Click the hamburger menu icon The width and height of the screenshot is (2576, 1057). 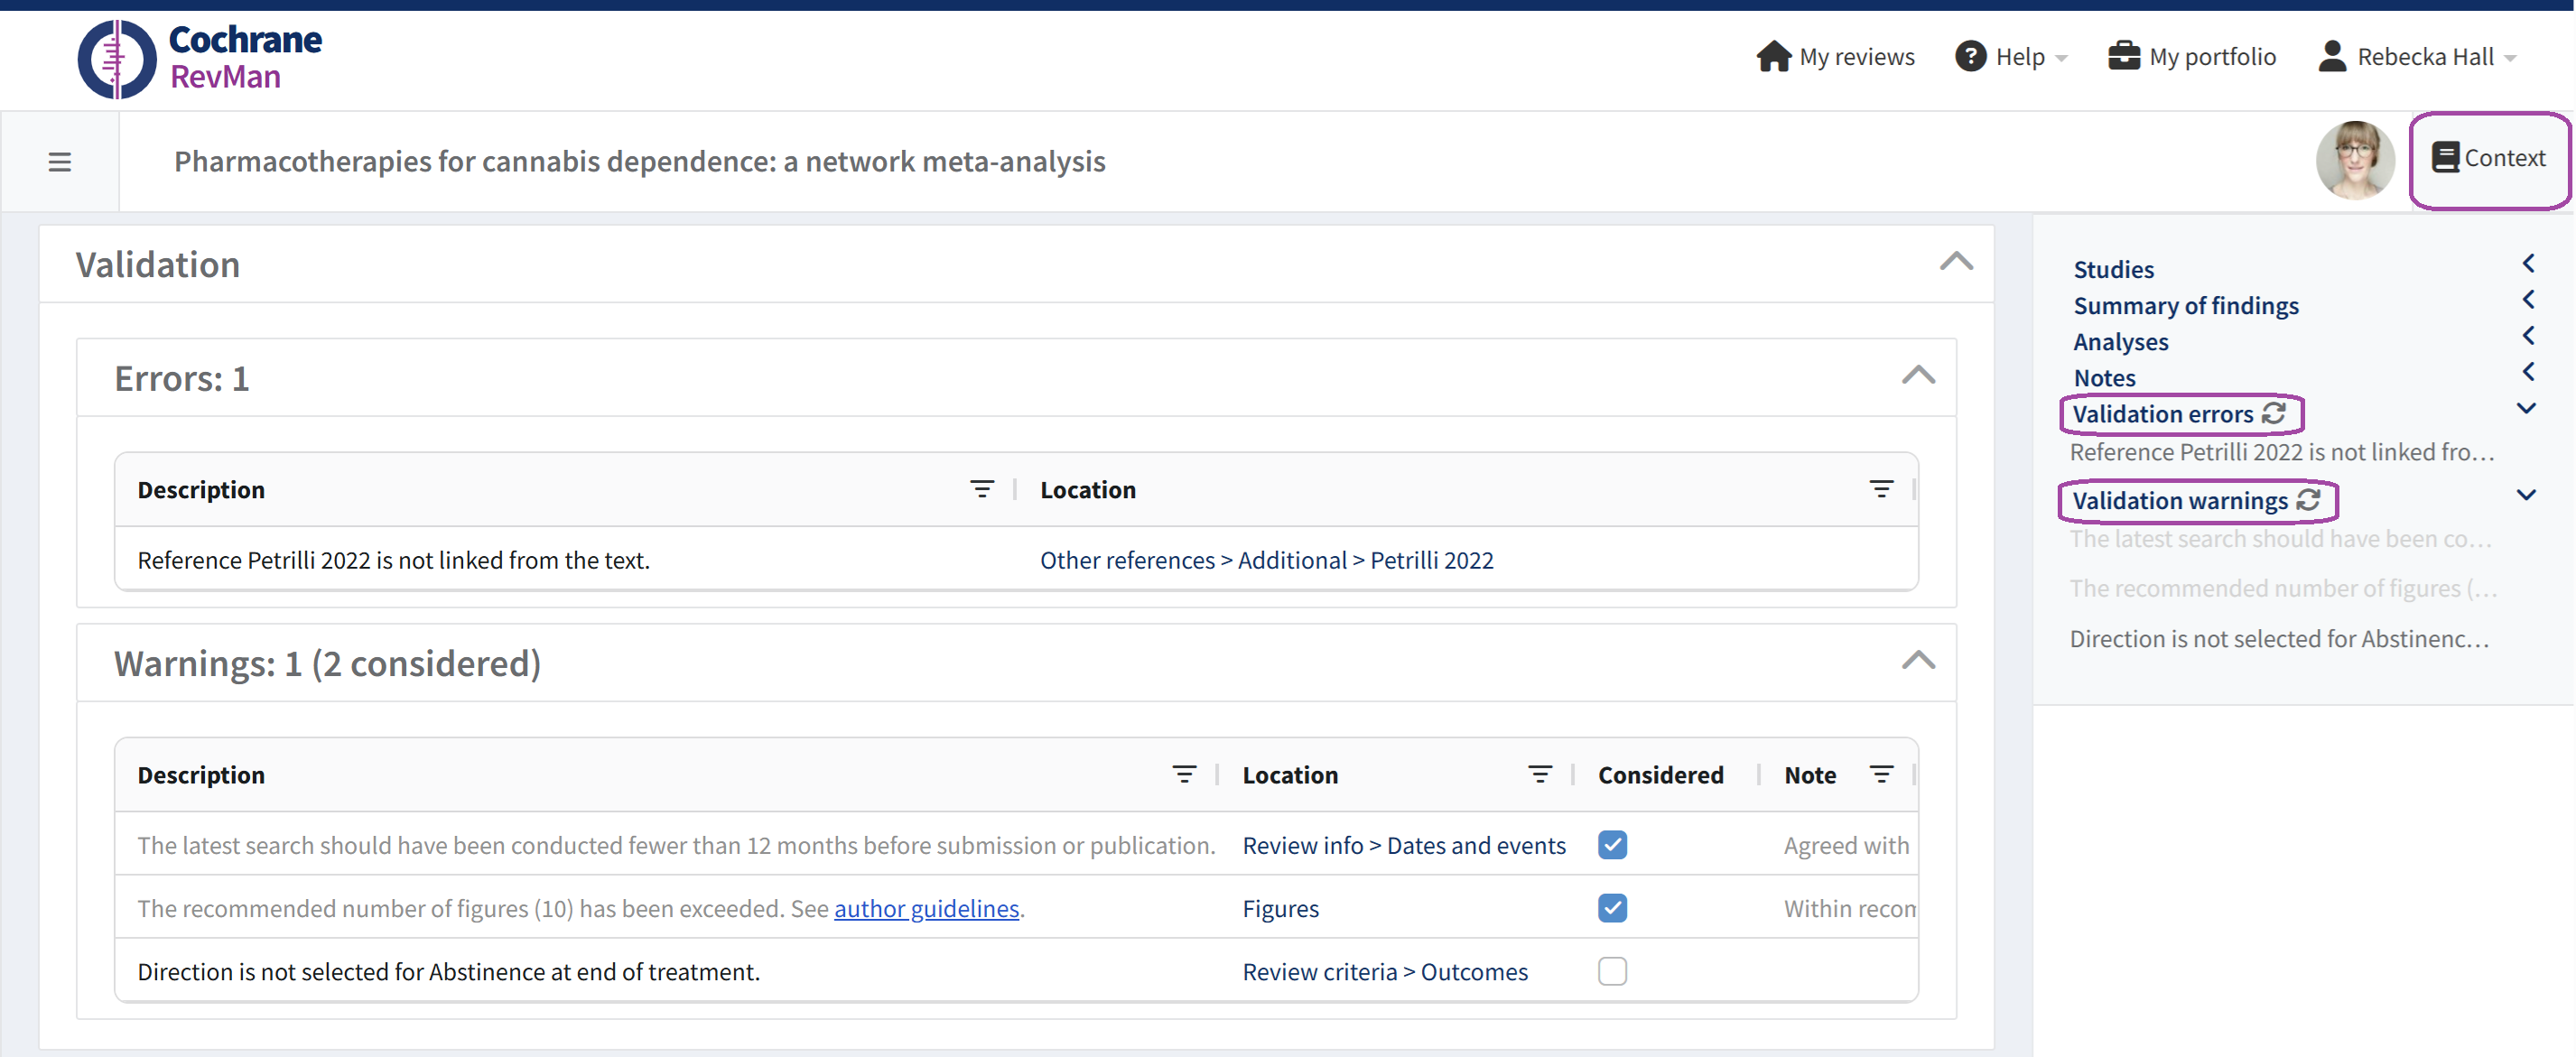[59, 162]
